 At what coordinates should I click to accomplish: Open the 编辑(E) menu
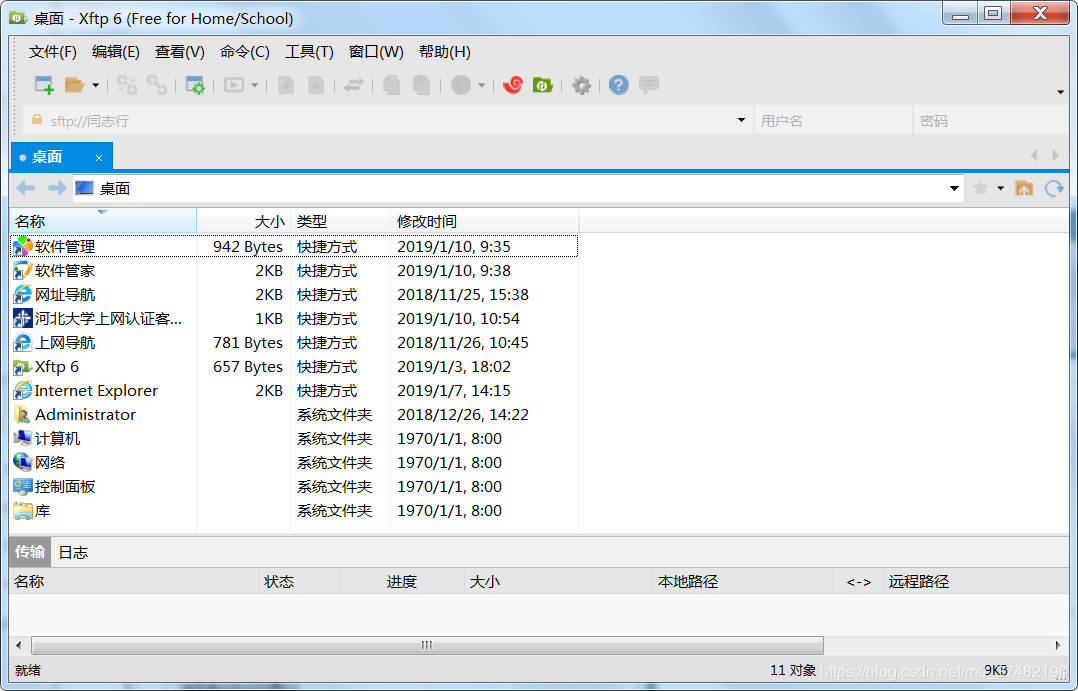point(116,52)
